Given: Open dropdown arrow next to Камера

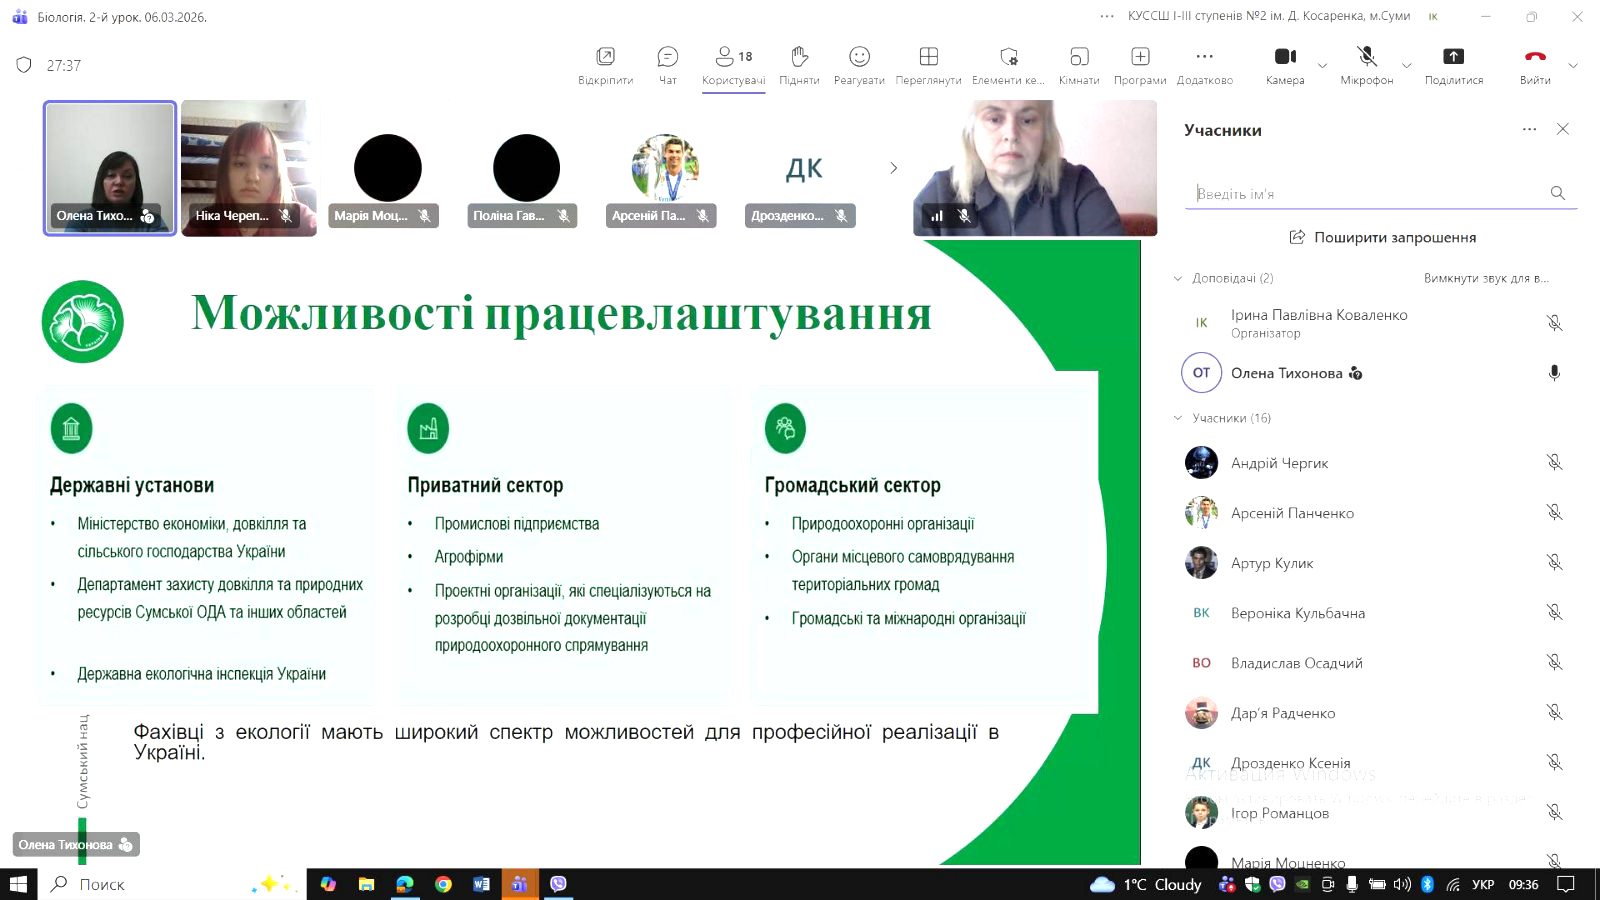Looking at the screenshot, I should pos(1322,66).
